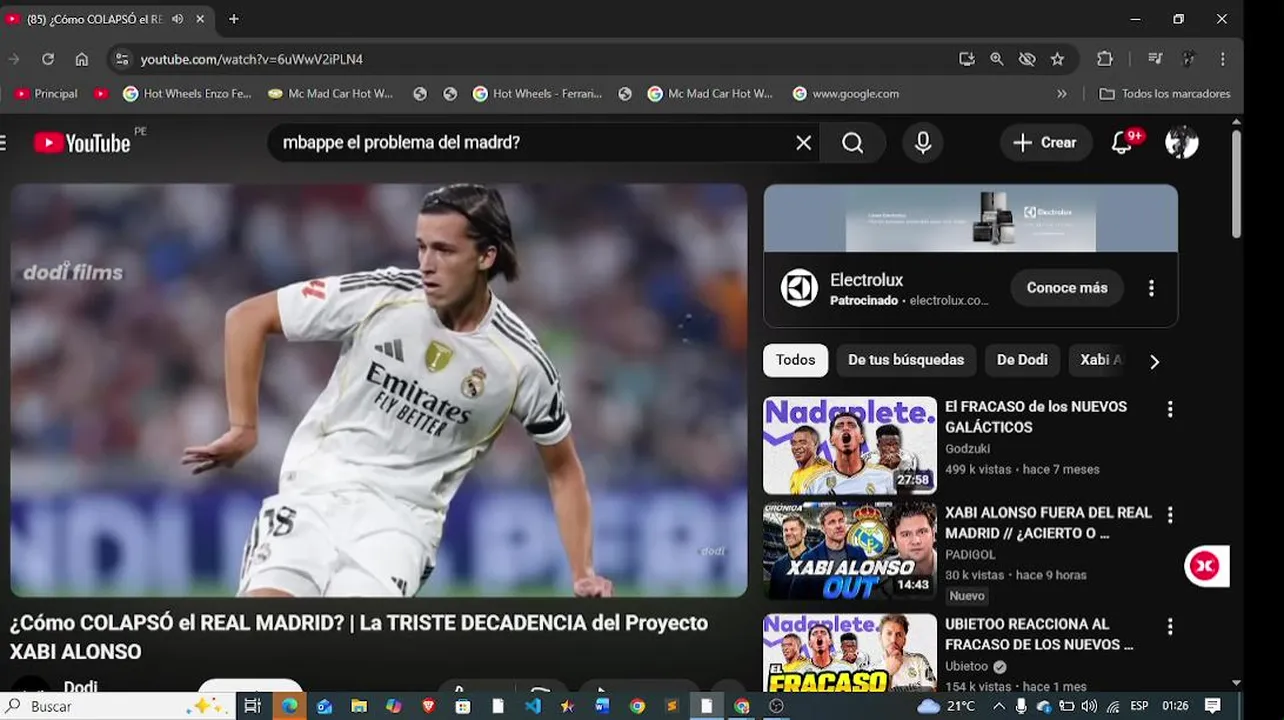Open the Hot Wheels Enzo Fe... bookmark
The image size is (1284, 720).
point(187,94)
